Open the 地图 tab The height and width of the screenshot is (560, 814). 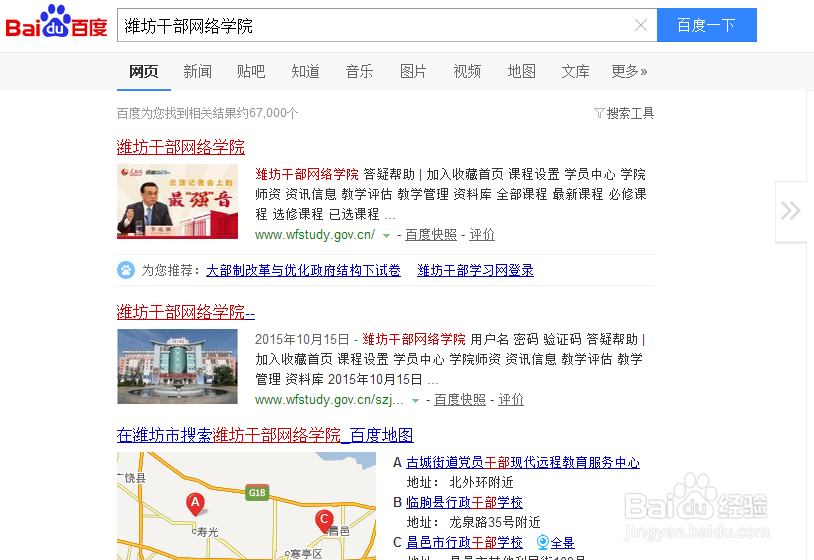(521, 71)
